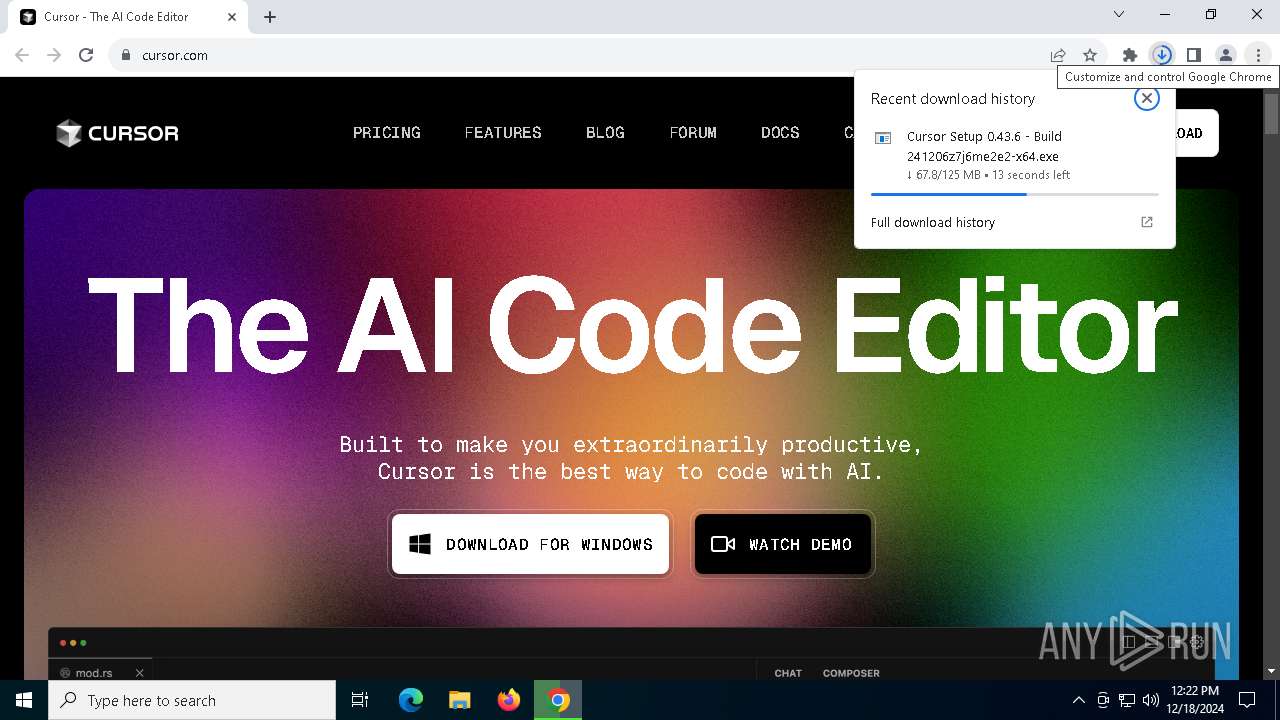The image size is (1280, 720).
Task: Close the Cursor browser tab
Action: point(232,17)
